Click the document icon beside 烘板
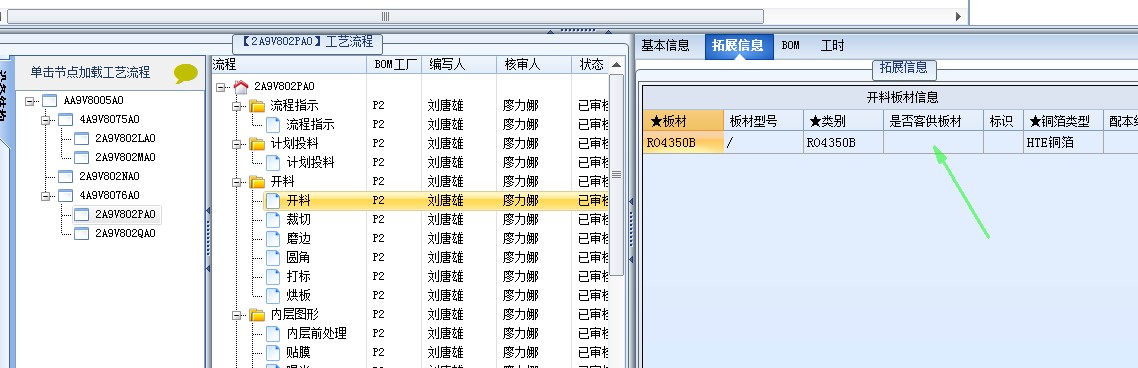 (273, 295)
